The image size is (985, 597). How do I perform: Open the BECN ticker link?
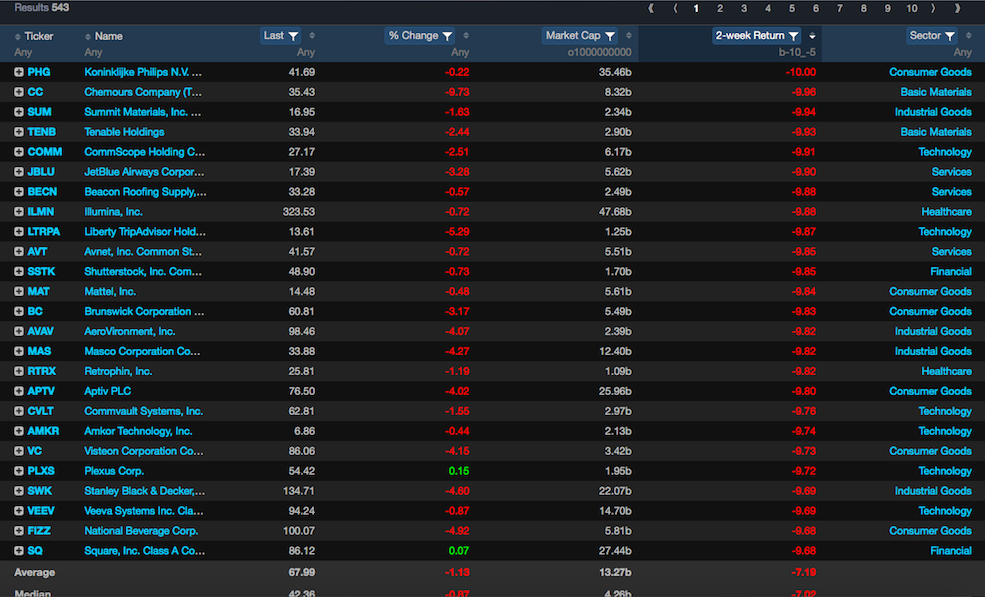coord(42,192)
